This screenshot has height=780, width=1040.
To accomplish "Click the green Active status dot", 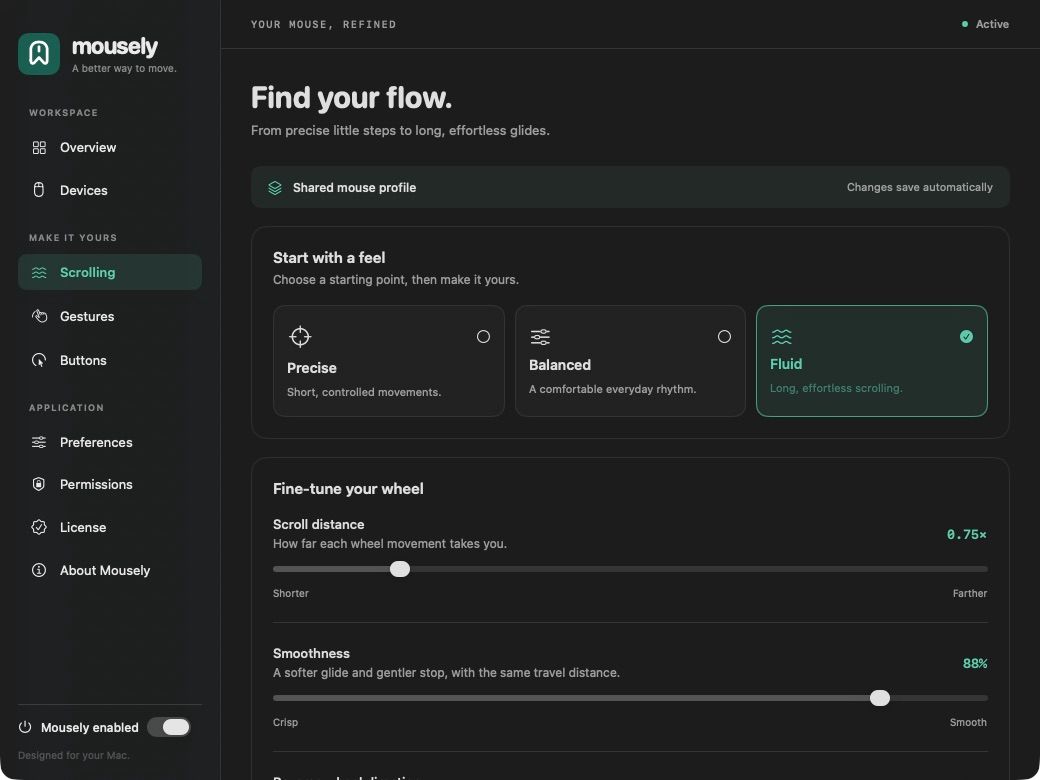I will coord(964,24).
